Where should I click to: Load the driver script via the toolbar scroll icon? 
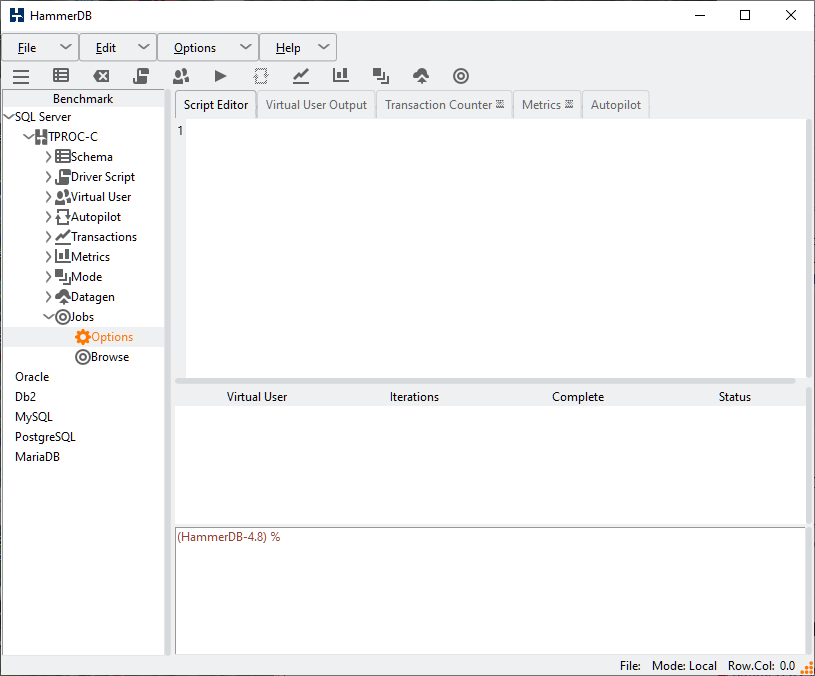(x=141, y=76)
